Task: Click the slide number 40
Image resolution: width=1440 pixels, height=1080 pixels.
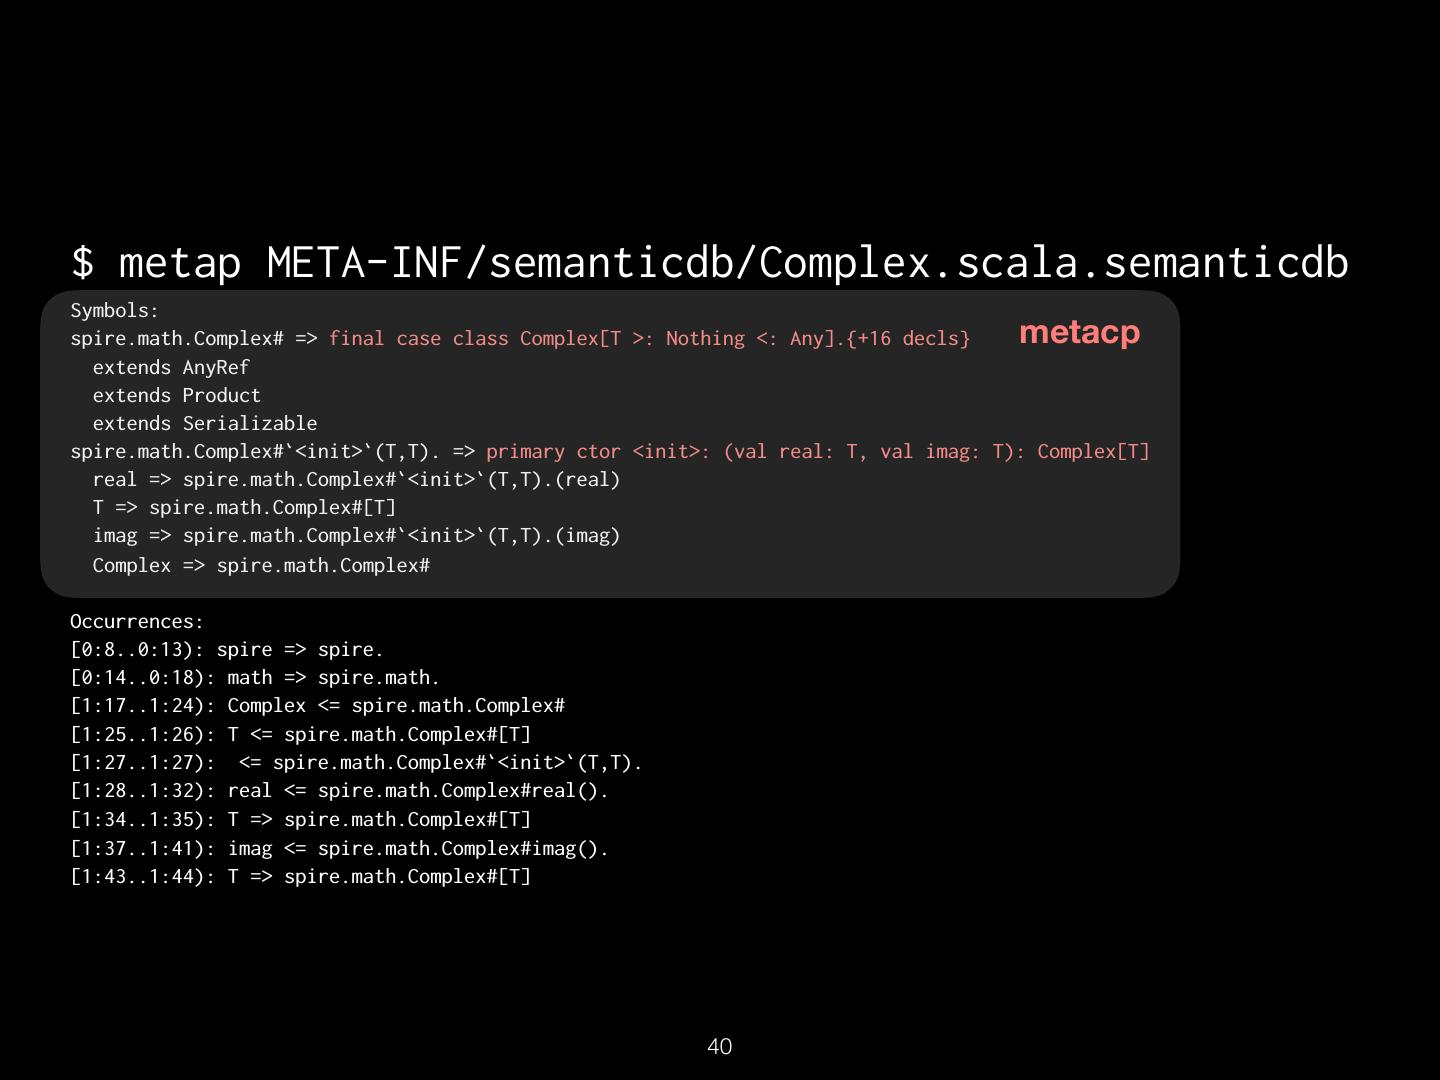Action: pos(719,1047)
